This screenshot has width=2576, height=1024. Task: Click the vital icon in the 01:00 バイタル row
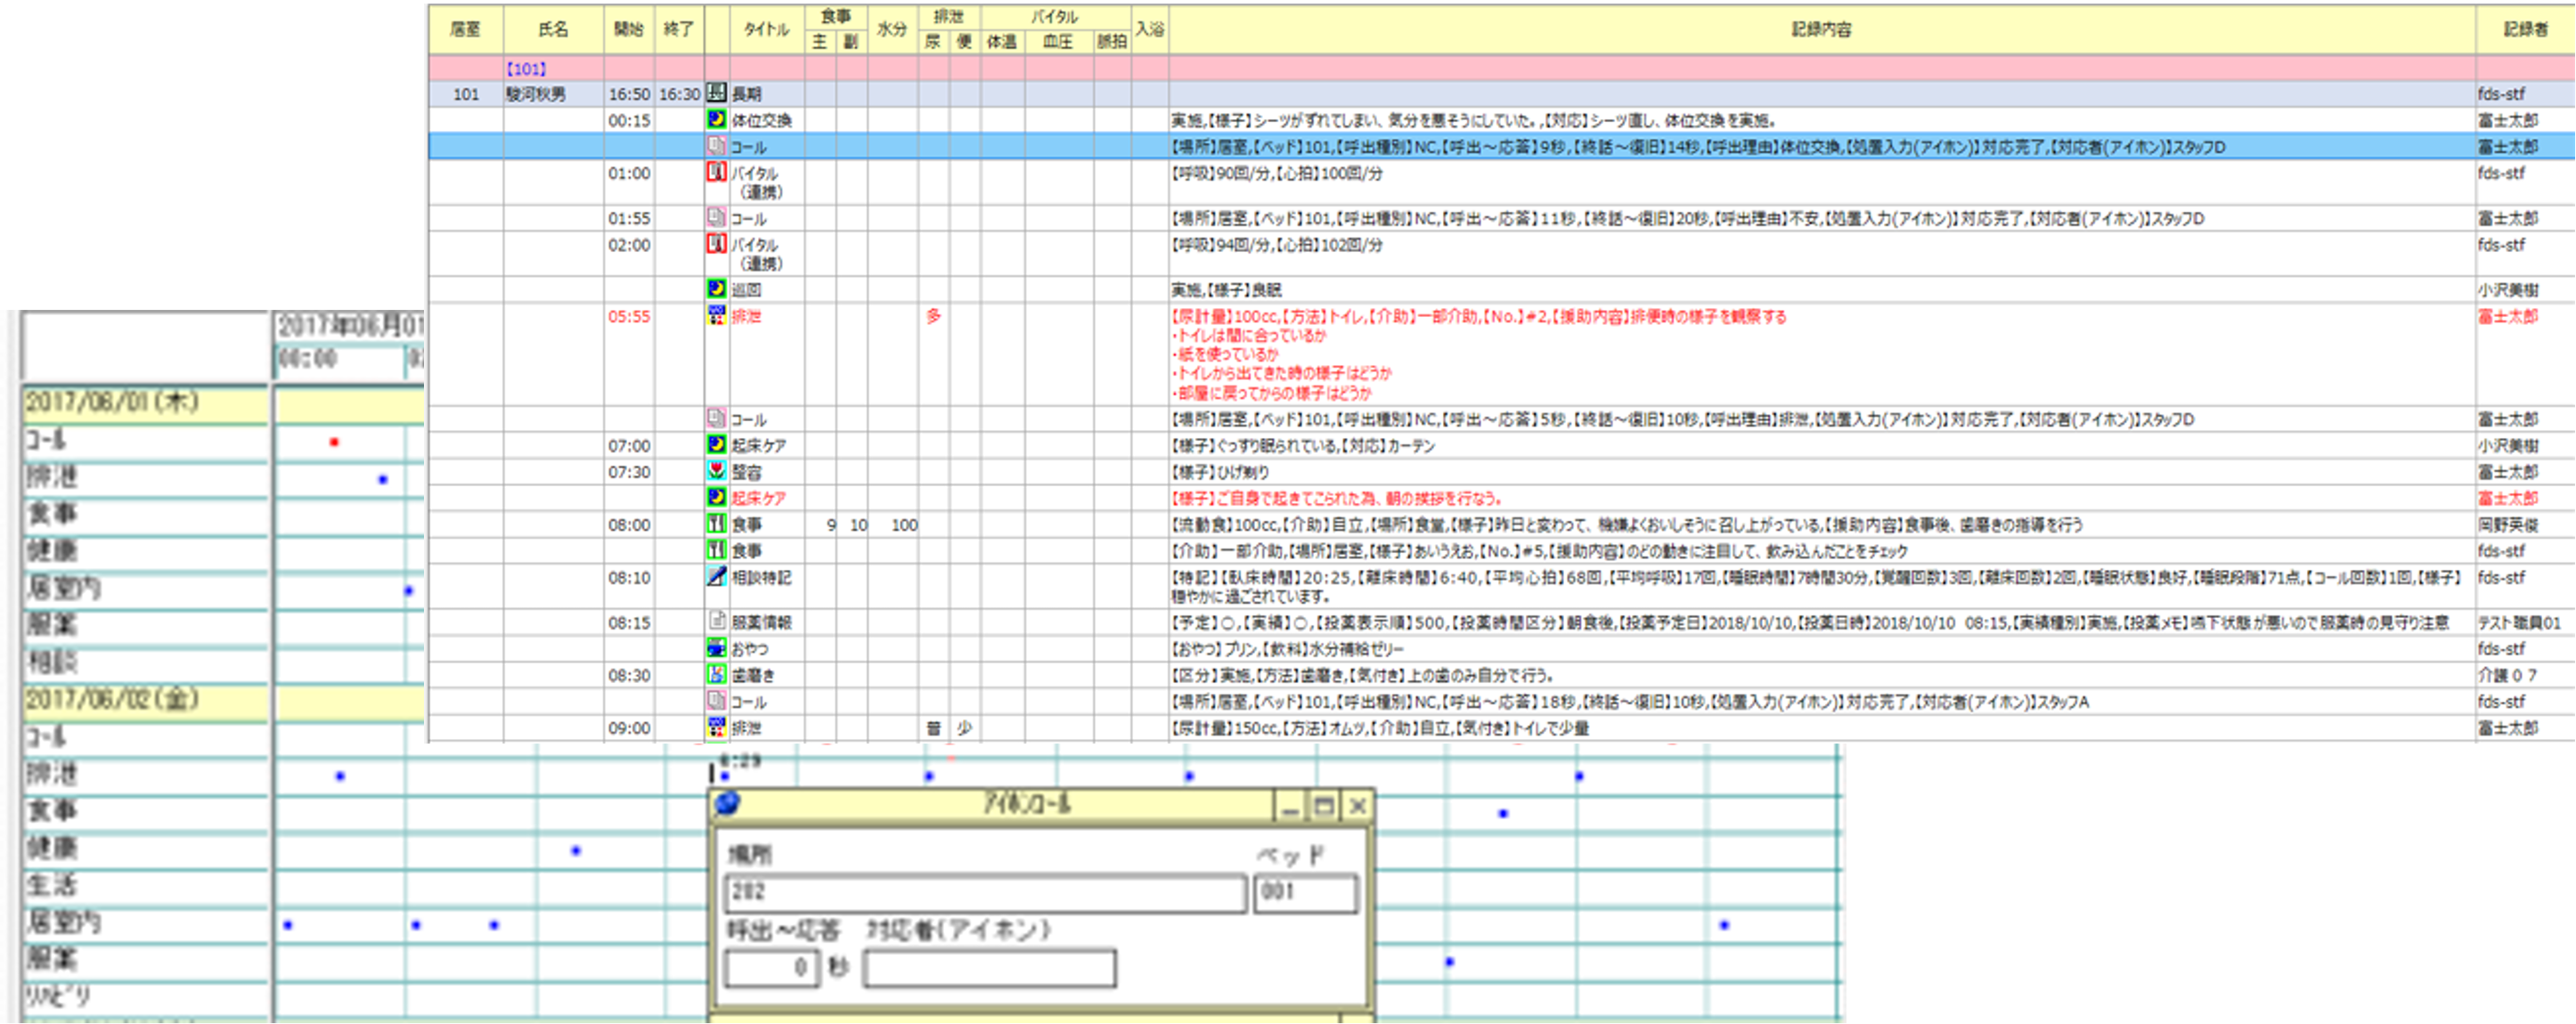(x=716, y=172)
